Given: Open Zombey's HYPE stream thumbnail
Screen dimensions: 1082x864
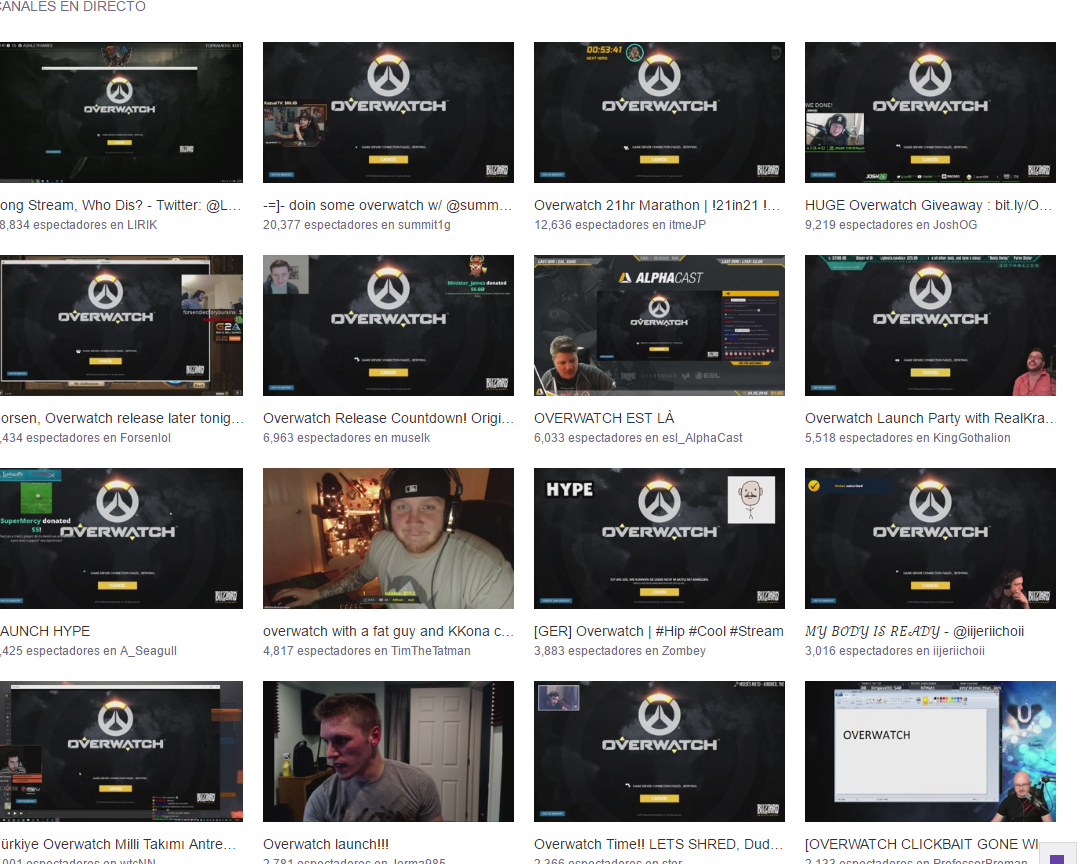Looking at the screenshot, I should click(659, 538).
